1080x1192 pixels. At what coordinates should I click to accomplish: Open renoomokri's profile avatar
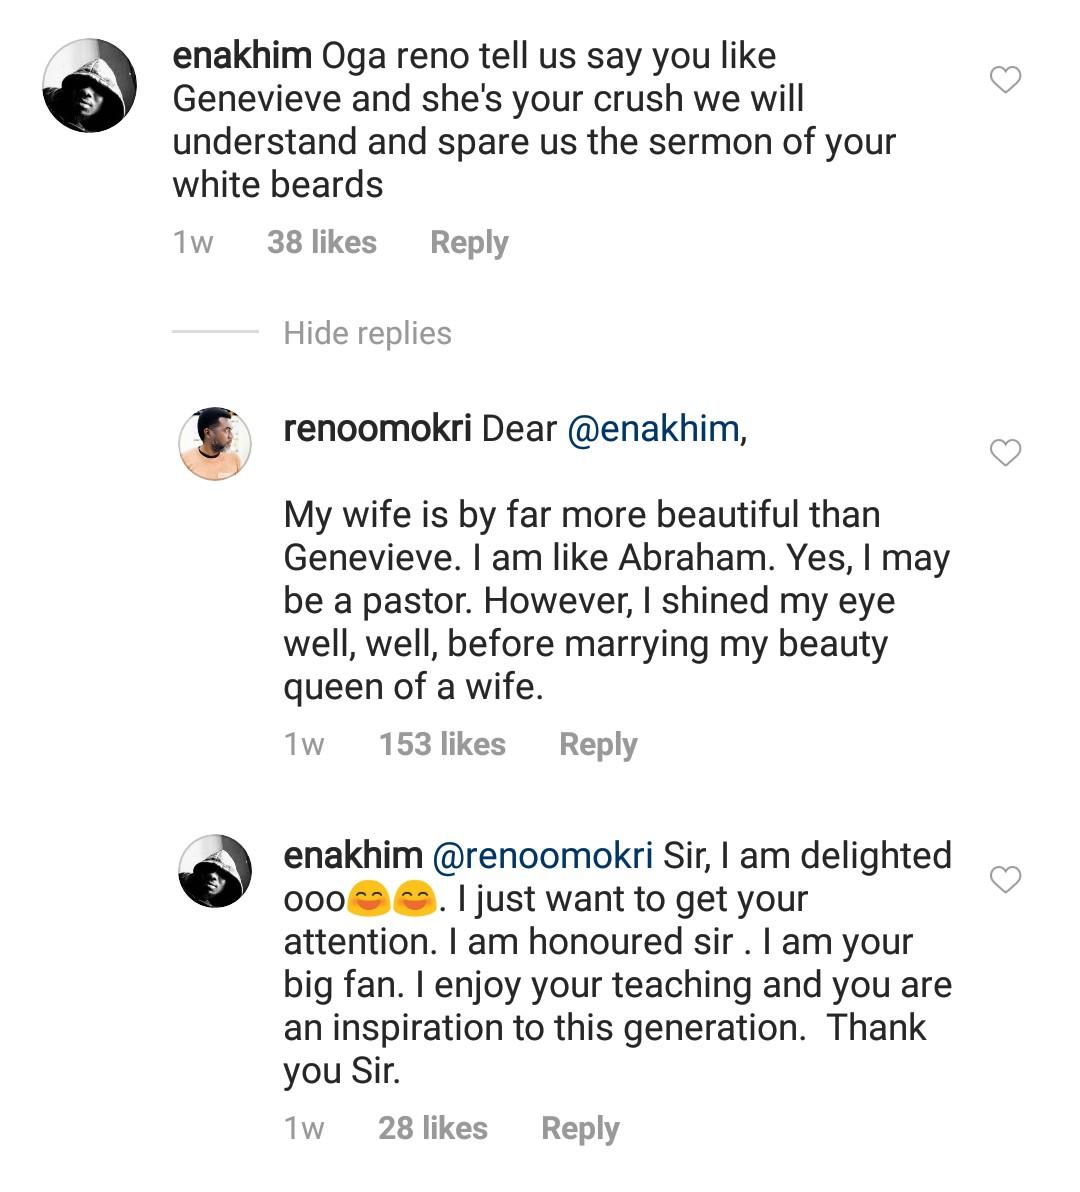(215, 444)
